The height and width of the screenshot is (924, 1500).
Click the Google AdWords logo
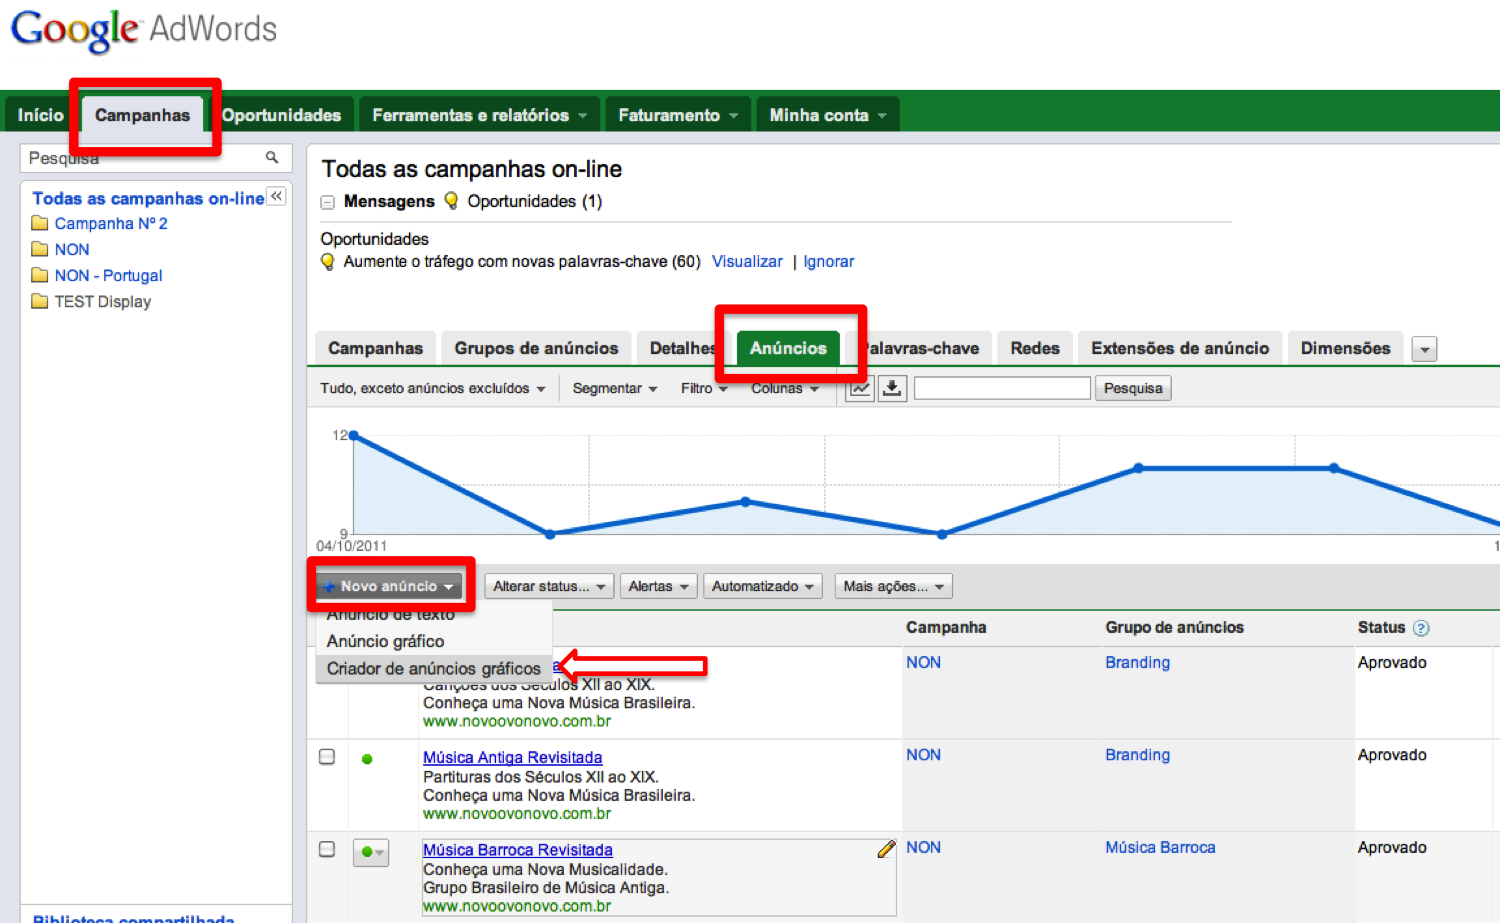[144, 30]
